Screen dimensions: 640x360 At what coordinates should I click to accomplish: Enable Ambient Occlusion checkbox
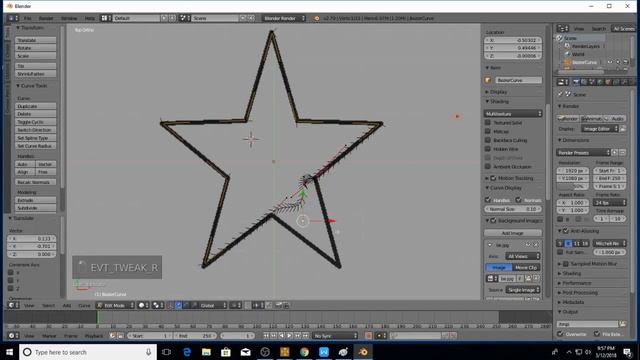(488, 167)
